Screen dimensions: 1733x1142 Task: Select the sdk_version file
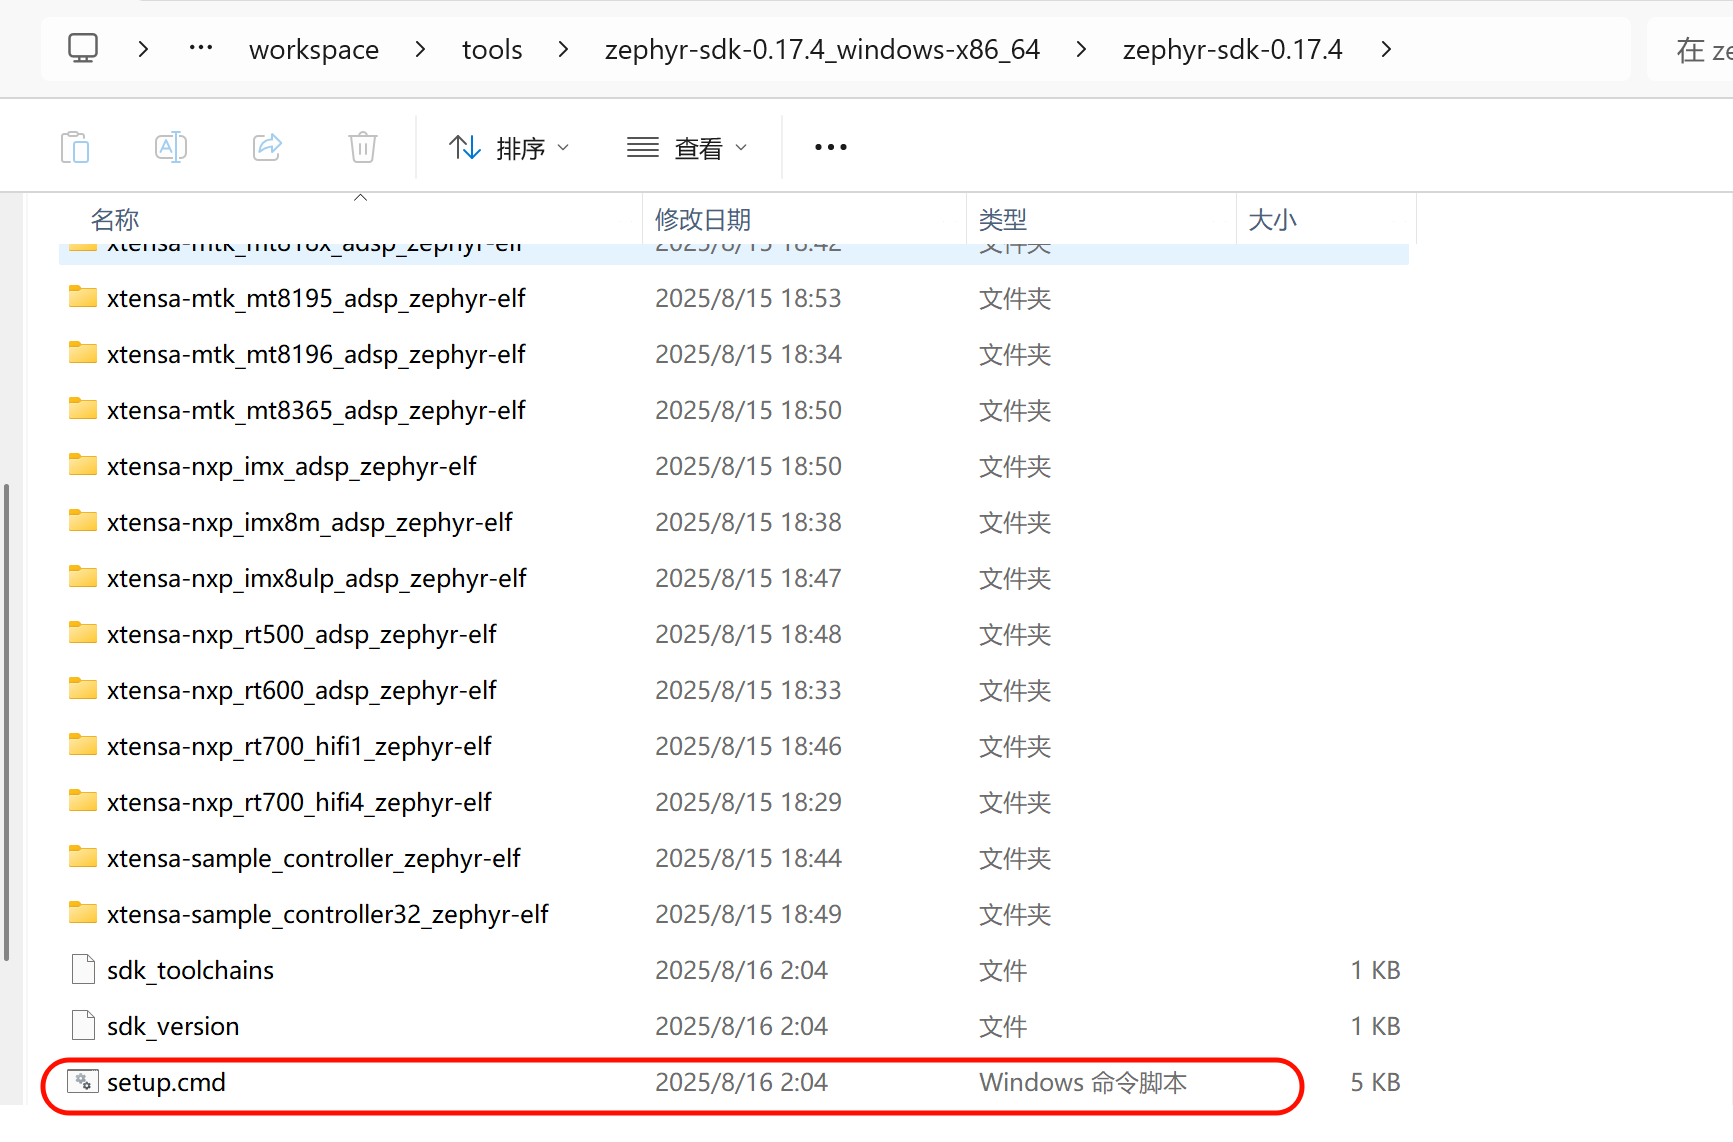173,1025
